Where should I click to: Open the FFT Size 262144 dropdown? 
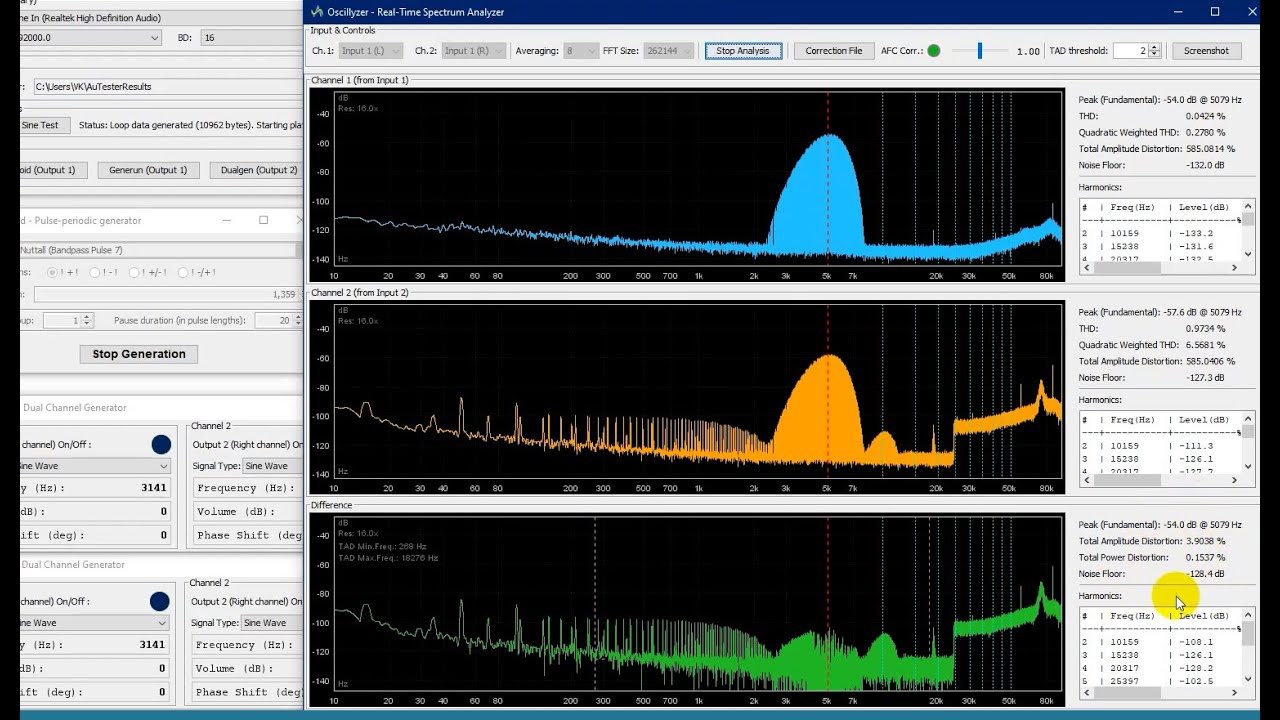coord(669,51)
